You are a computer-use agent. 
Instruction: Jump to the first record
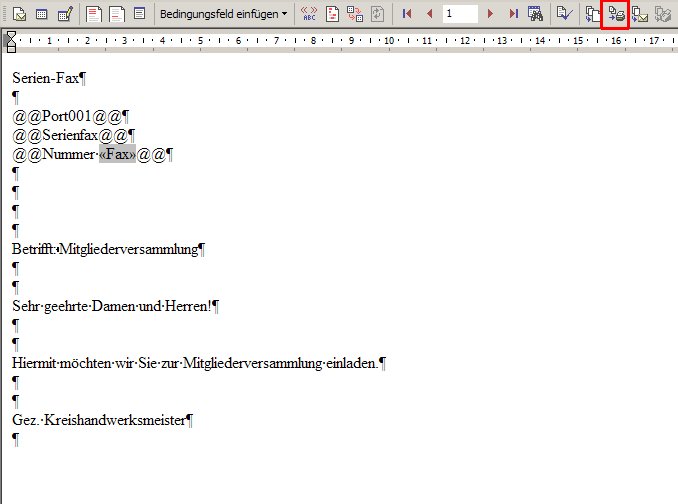point(407,14)
